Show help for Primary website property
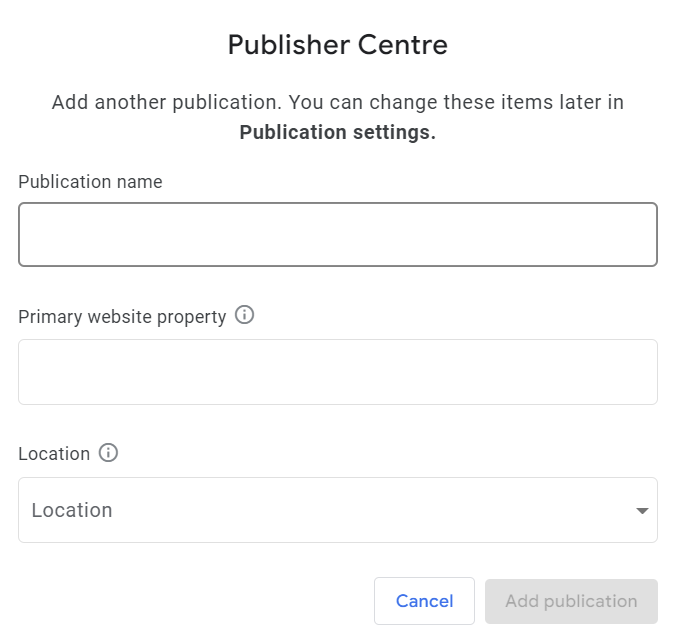Screen dimensions: 685x626 tap(244, 315)
